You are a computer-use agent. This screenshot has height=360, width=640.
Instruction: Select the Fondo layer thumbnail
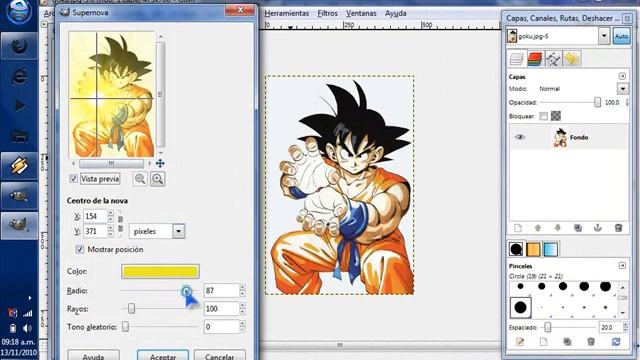[x=560, y=138]
